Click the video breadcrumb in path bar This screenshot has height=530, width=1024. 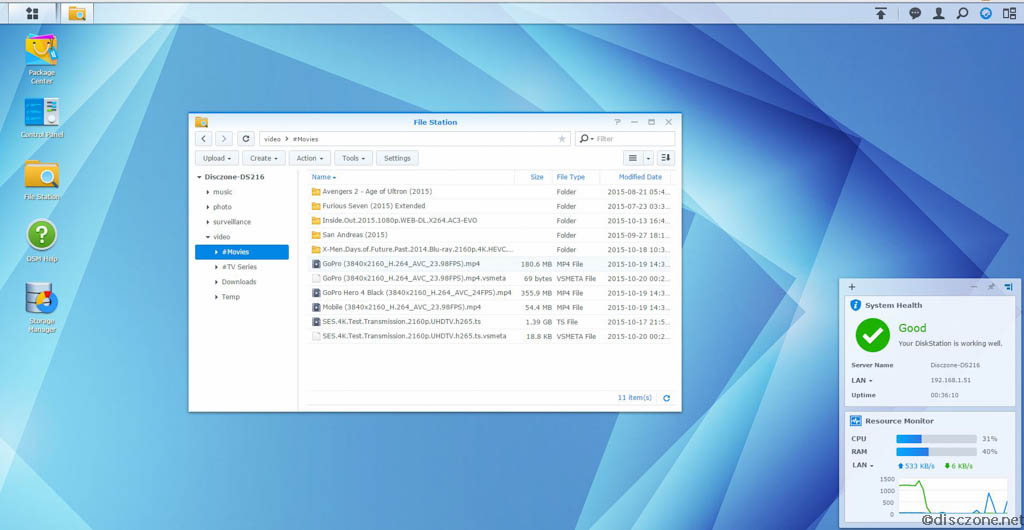[272, 139]
